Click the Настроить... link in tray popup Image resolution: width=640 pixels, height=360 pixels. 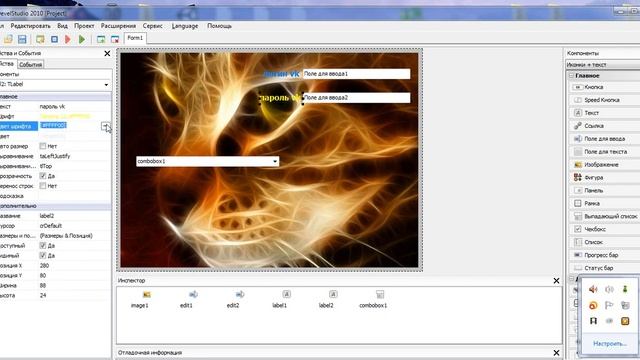pos(610,344)
